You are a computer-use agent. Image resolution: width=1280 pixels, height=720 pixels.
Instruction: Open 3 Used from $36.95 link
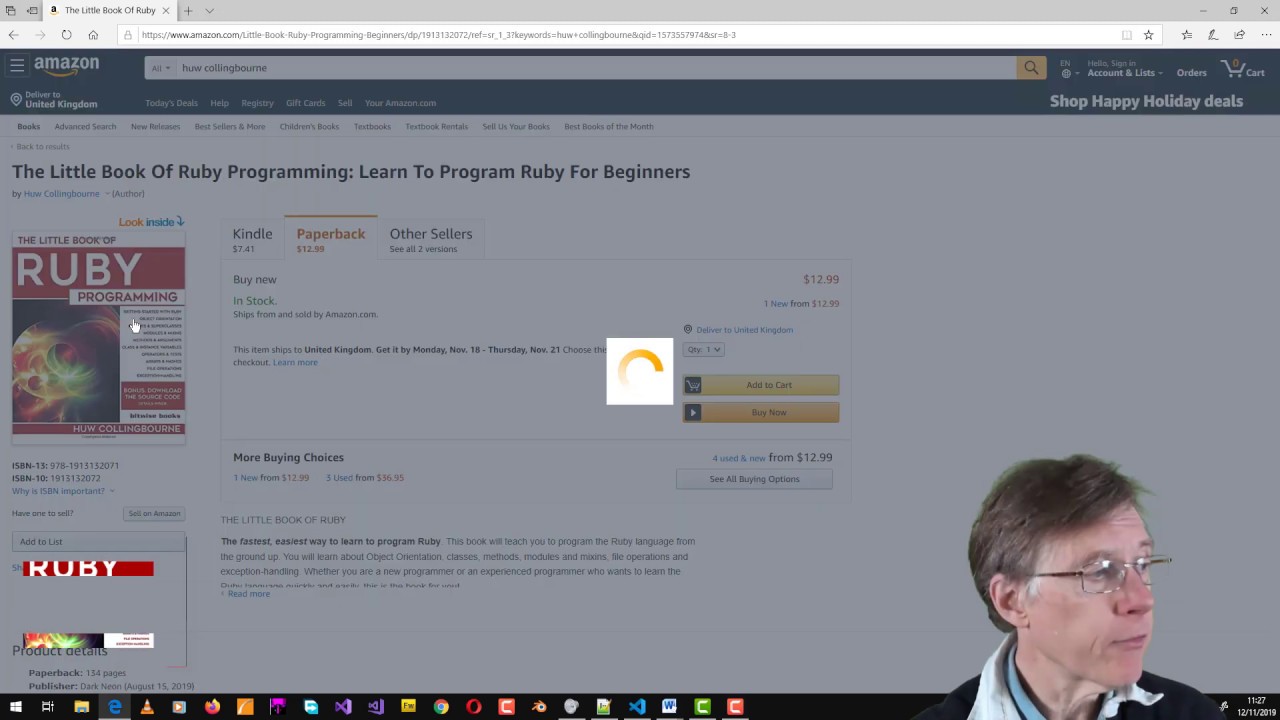tap(365, 478)
